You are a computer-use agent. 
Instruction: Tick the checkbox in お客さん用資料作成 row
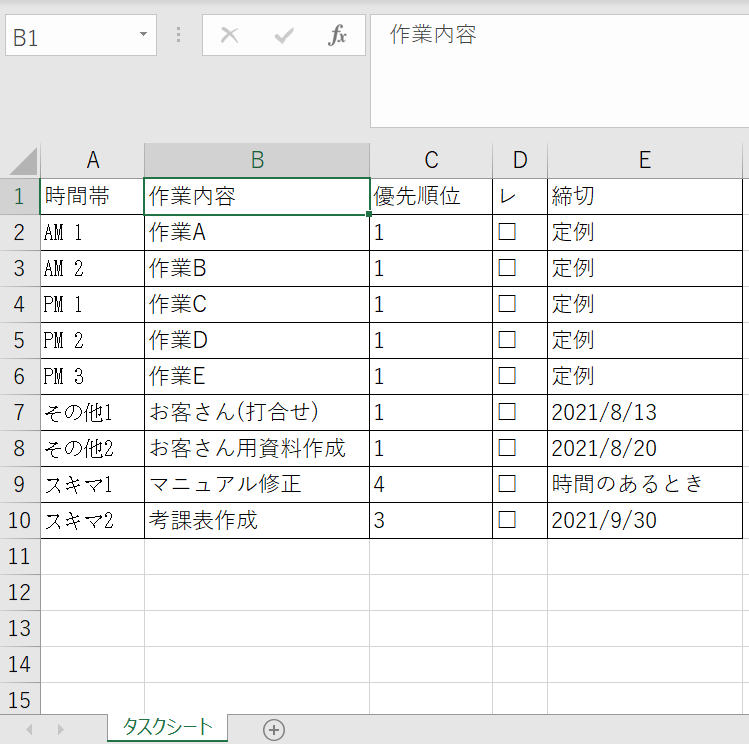point(507,448)
